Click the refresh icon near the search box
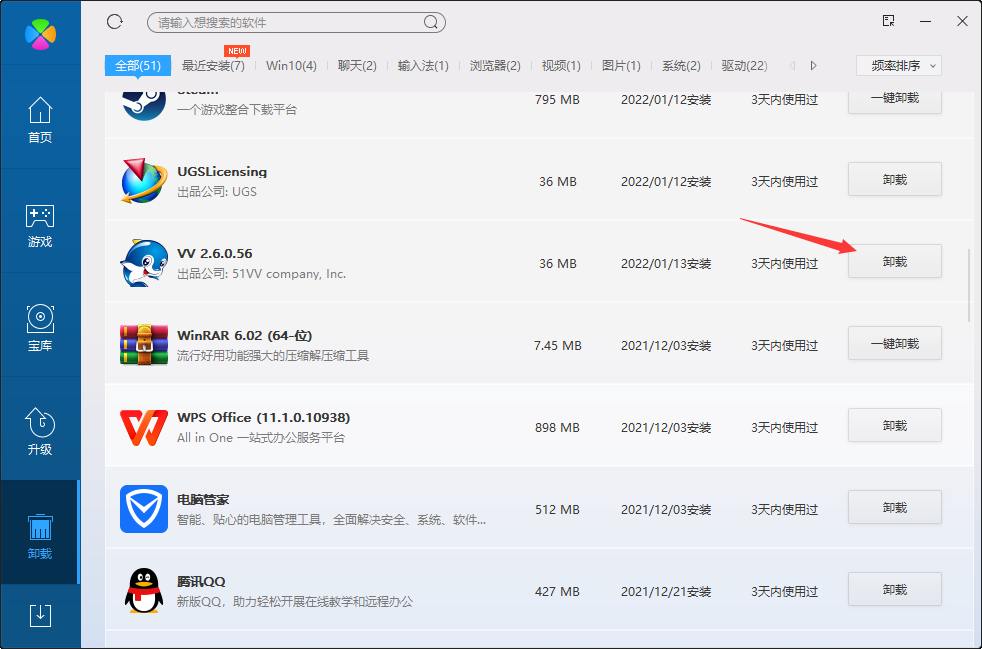Viewport: 982px width, 649px height. click(114, 20)
